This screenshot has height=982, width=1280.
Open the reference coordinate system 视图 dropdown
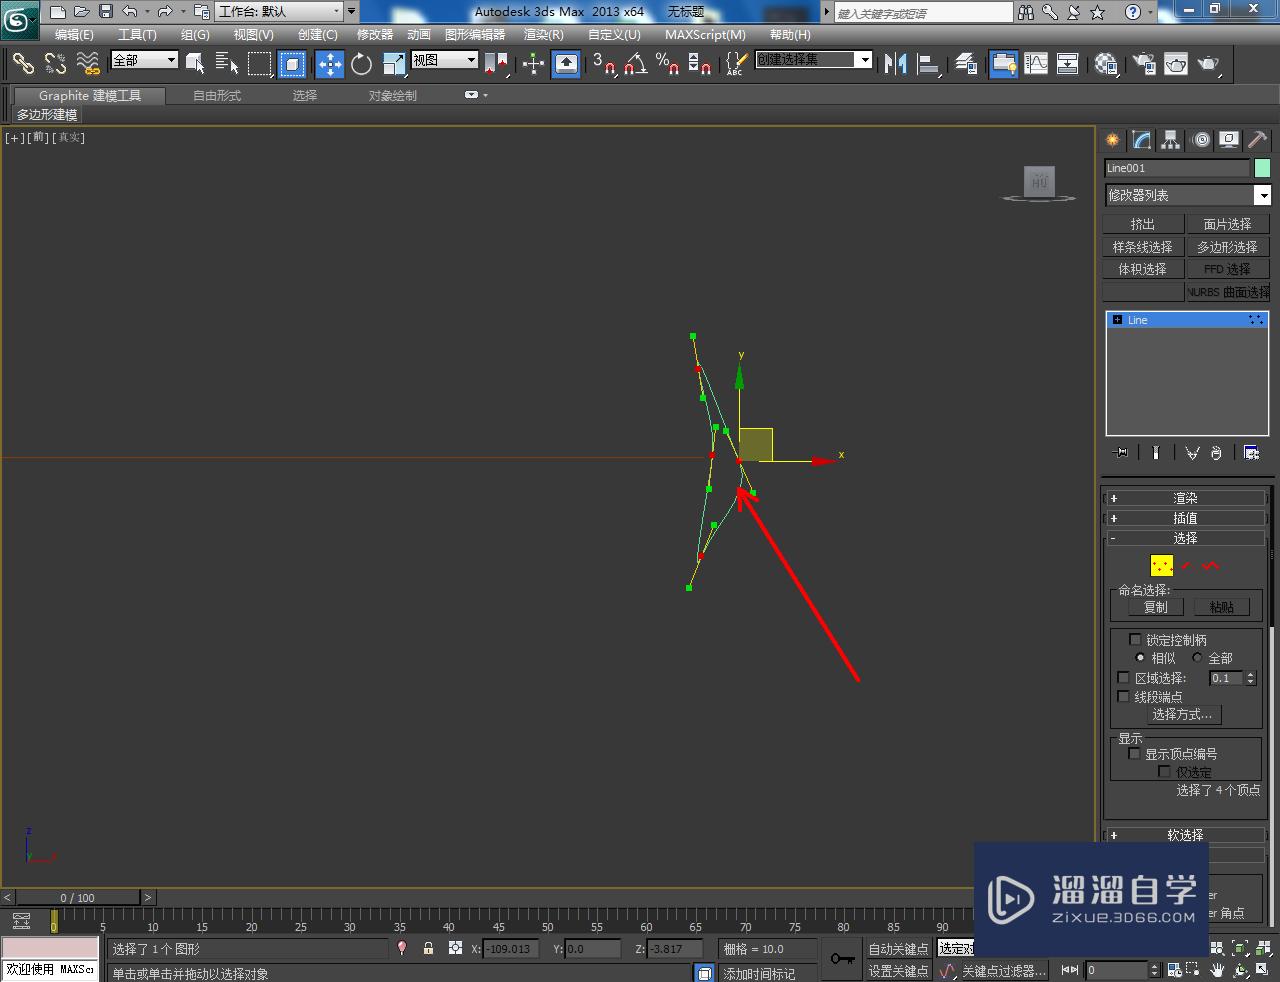point(445,60)
